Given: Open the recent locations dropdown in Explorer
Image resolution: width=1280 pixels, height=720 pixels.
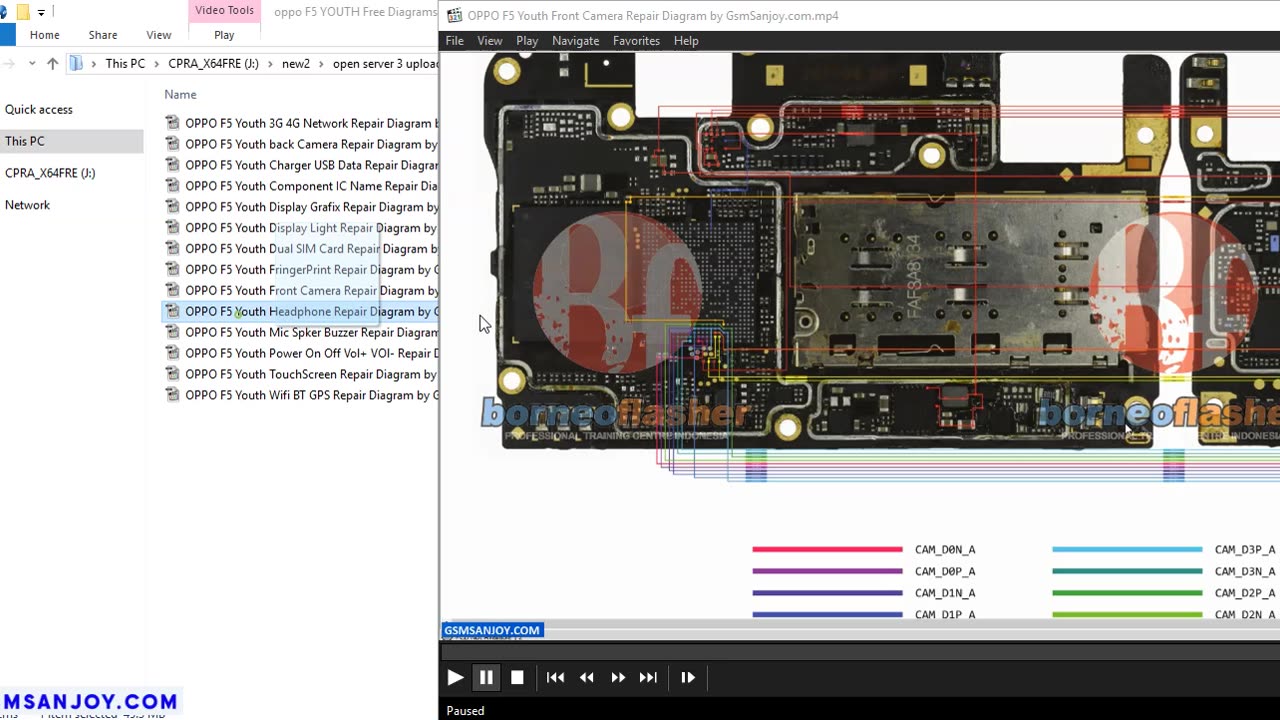Looking at the screenshot, I should click(32, 63).
